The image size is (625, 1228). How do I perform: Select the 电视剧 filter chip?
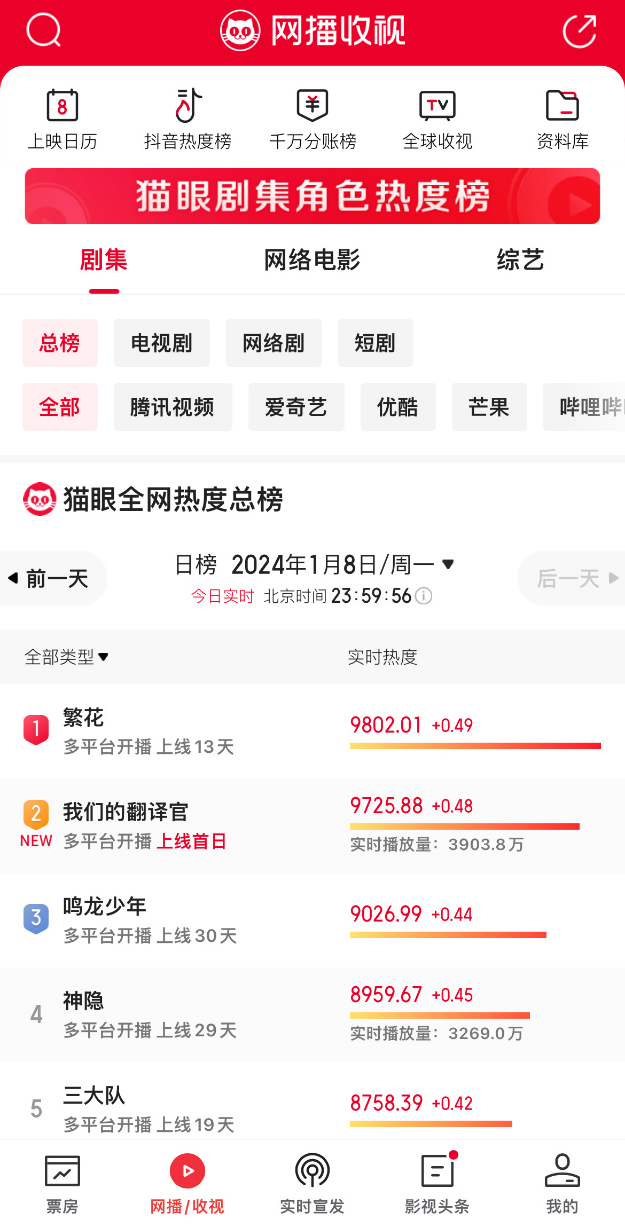click(161, 343)
